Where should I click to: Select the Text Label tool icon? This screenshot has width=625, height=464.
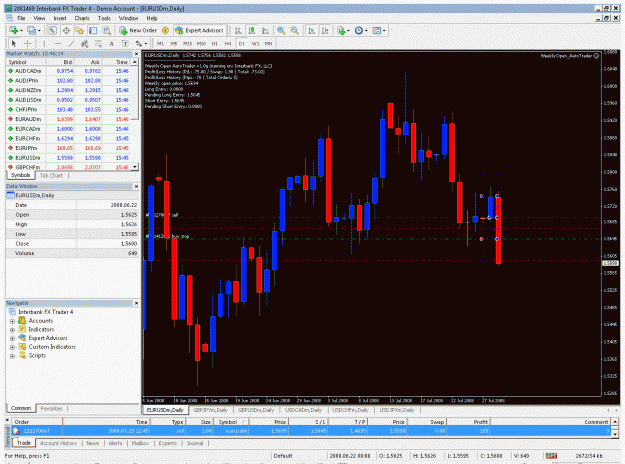coord(125,43)
